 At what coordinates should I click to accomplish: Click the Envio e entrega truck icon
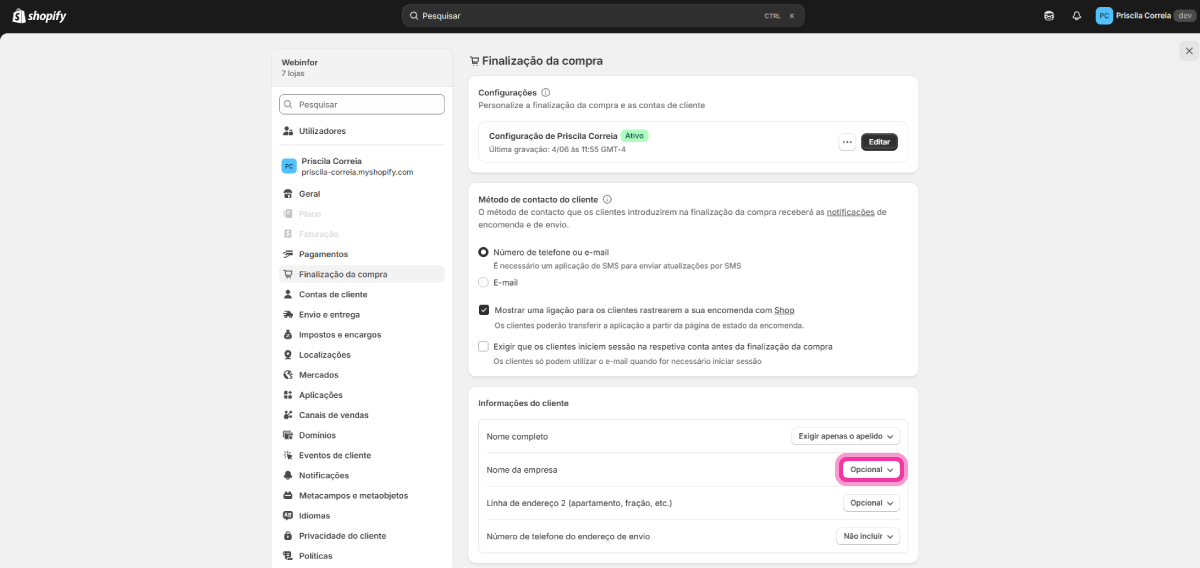coord(288,314)
